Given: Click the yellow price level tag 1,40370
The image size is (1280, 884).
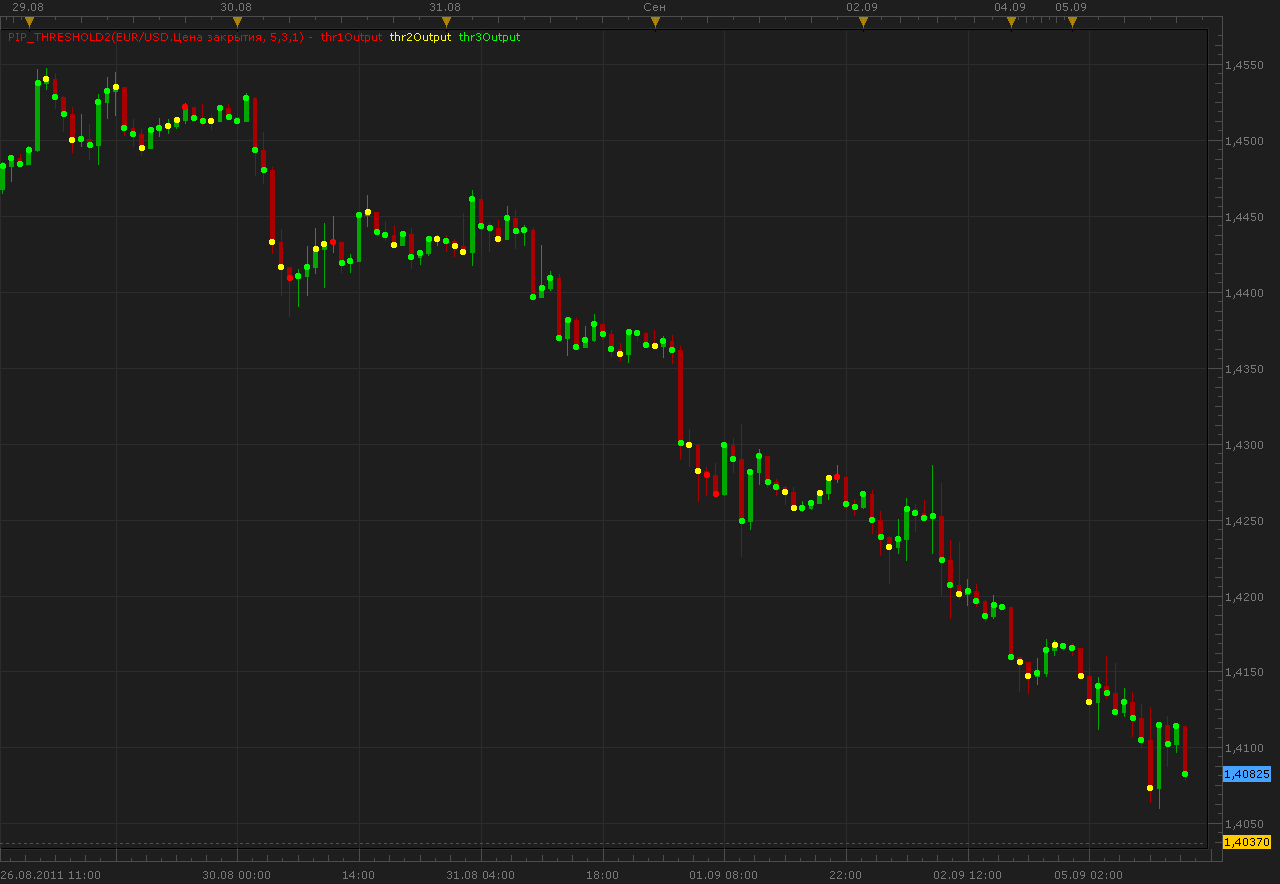Looking at the screenshot, I should (x=1247, y=842).
